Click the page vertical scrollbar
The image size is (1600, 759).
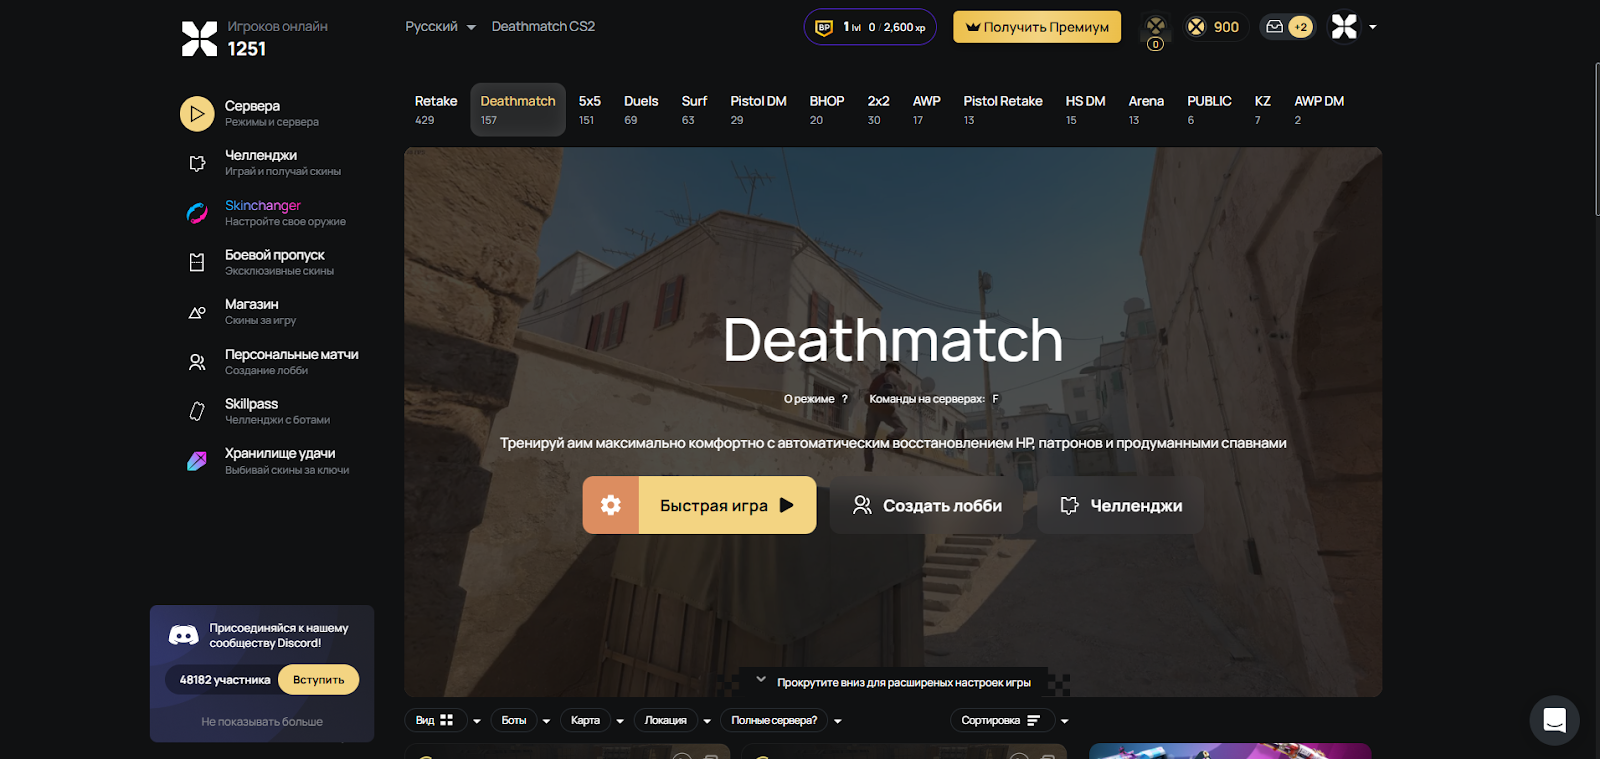tap(1597, 140)
